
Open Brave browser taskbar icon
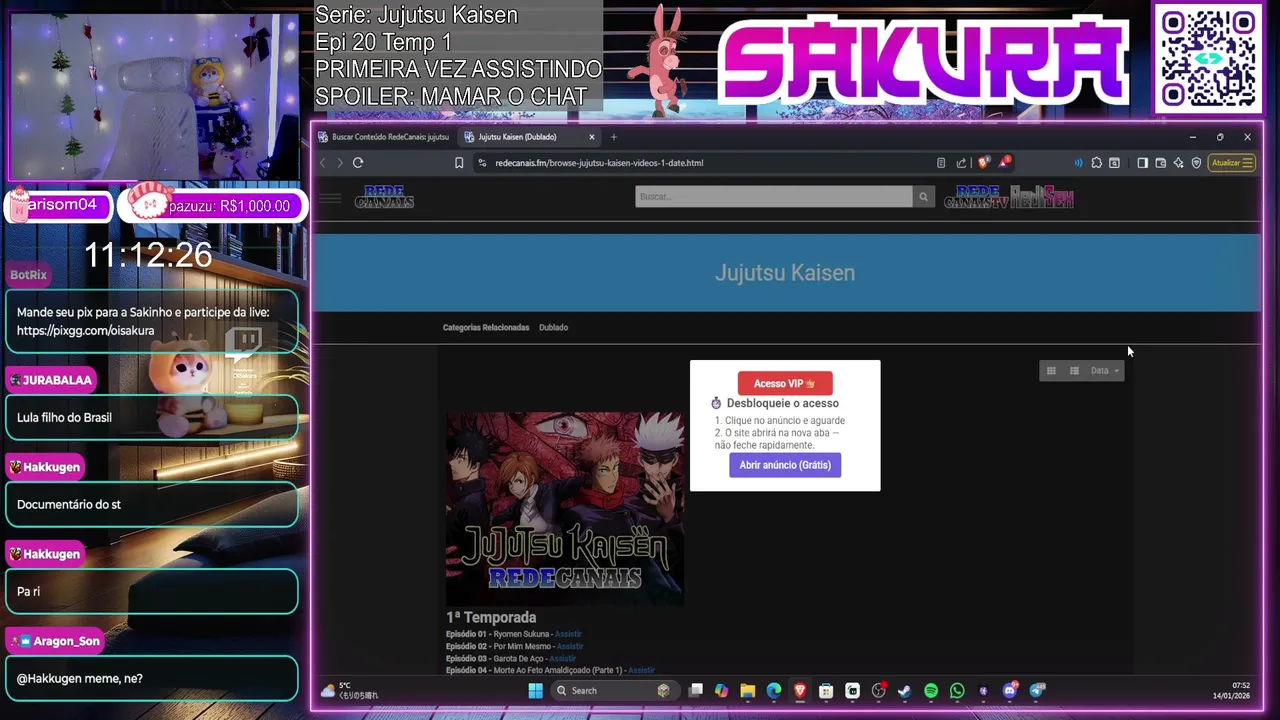coord(800,691)
